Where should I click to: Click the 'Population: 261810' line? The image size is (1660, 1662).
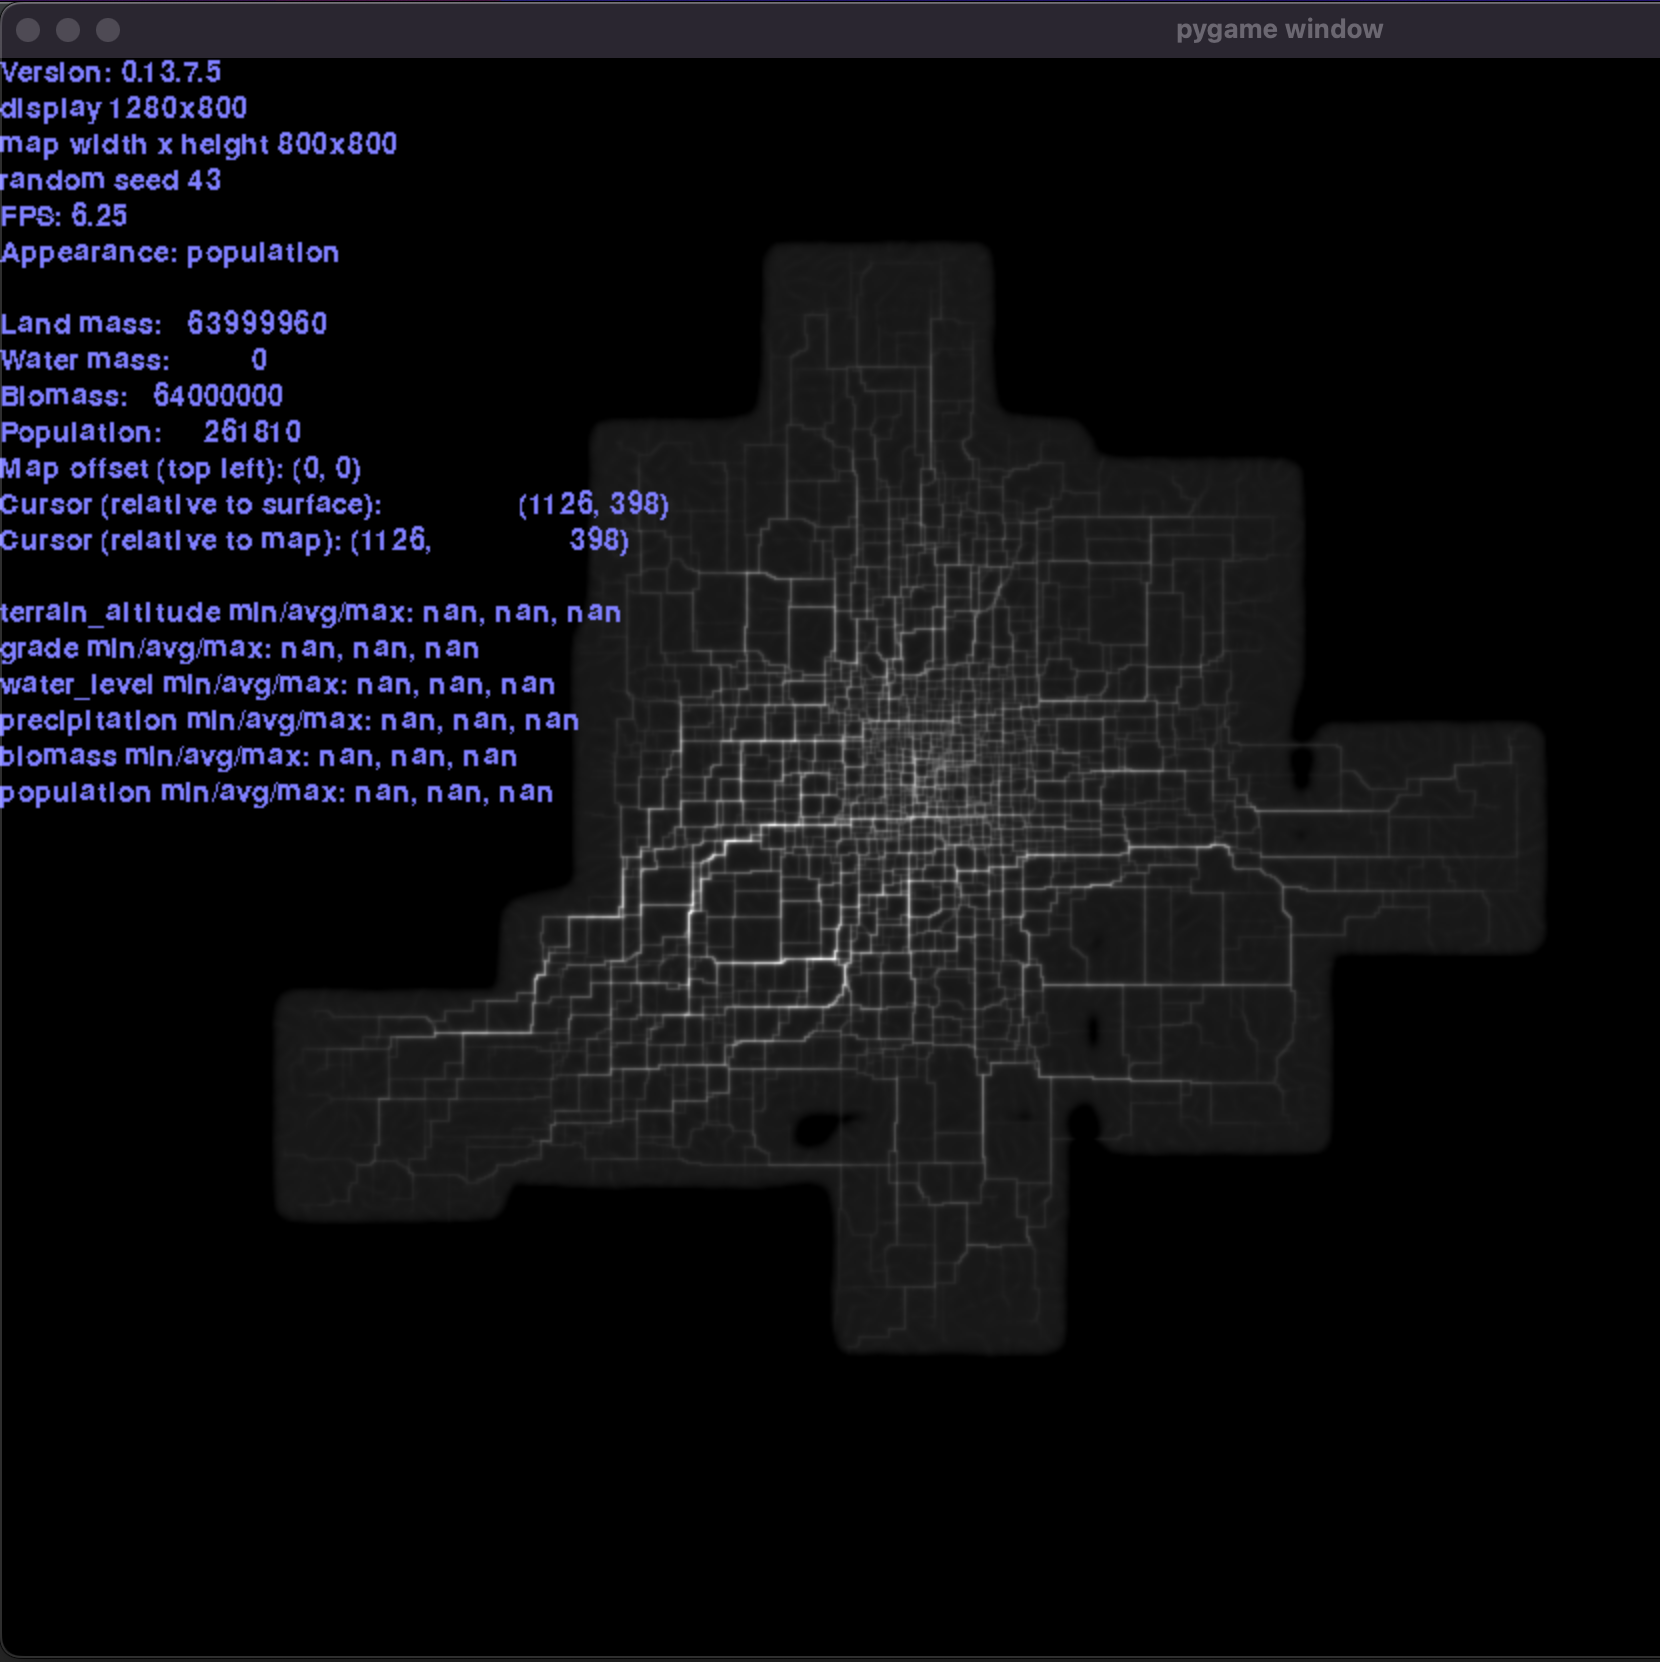(151, 432)
